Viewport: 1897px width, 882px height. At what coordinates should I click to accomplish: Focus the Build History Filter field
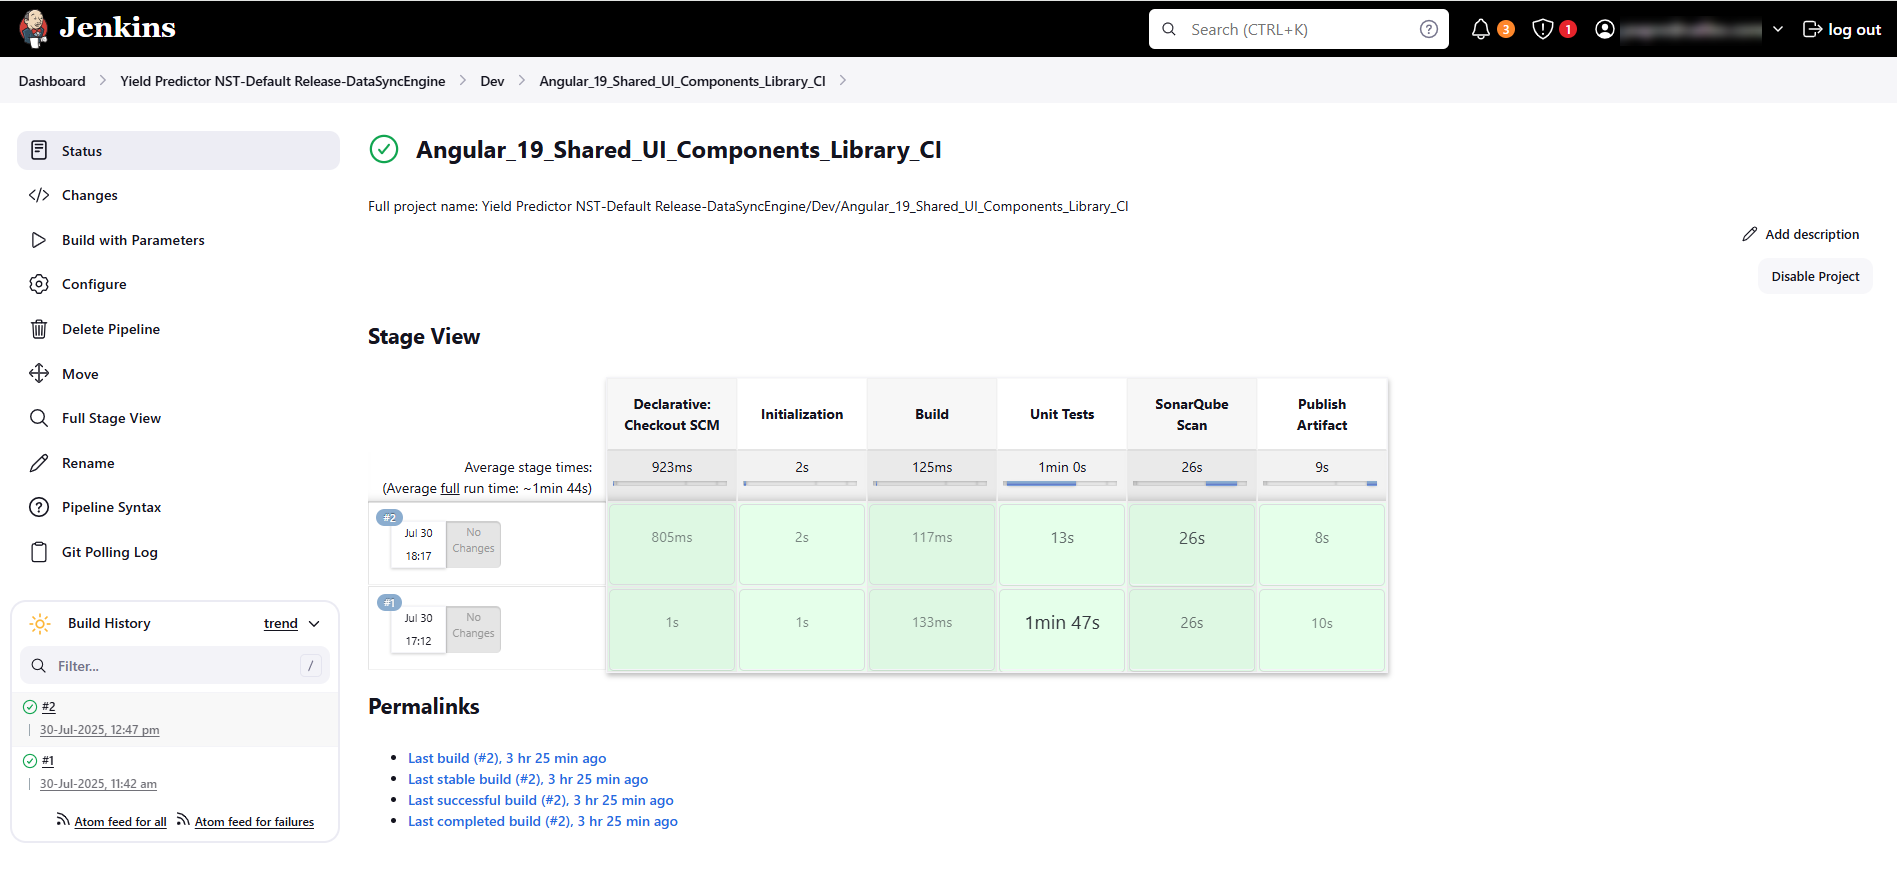[x=175, y=666]
